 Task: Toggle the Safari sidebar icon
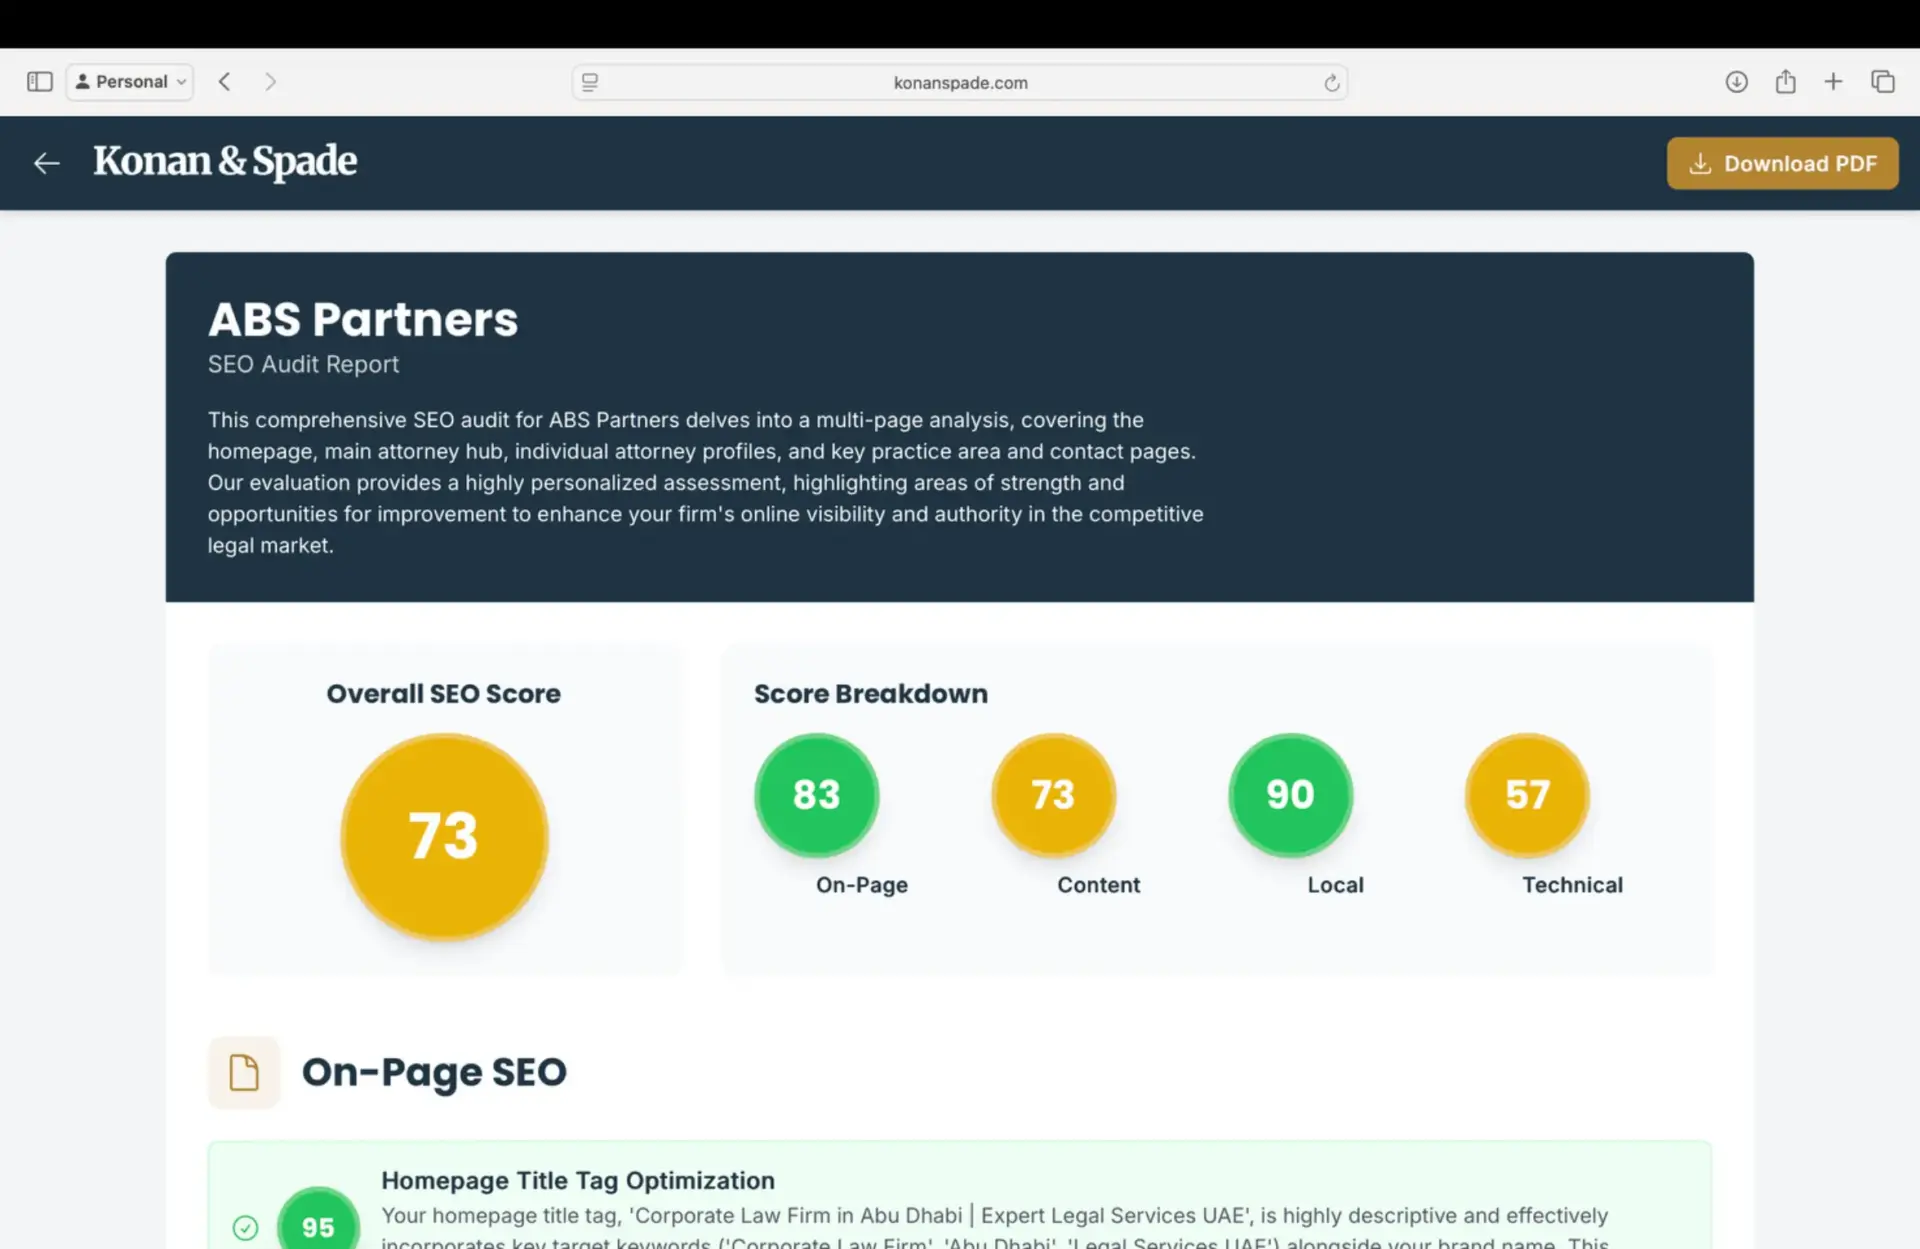click(39, 82)
